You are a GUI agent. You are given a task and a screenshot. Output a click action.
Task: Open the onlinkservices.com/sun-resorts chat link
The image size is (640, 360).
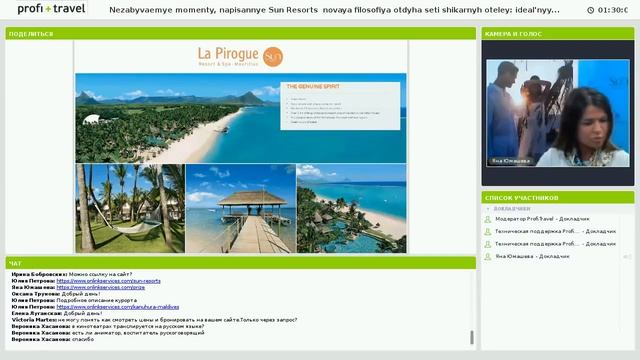[x=108, y=281]
